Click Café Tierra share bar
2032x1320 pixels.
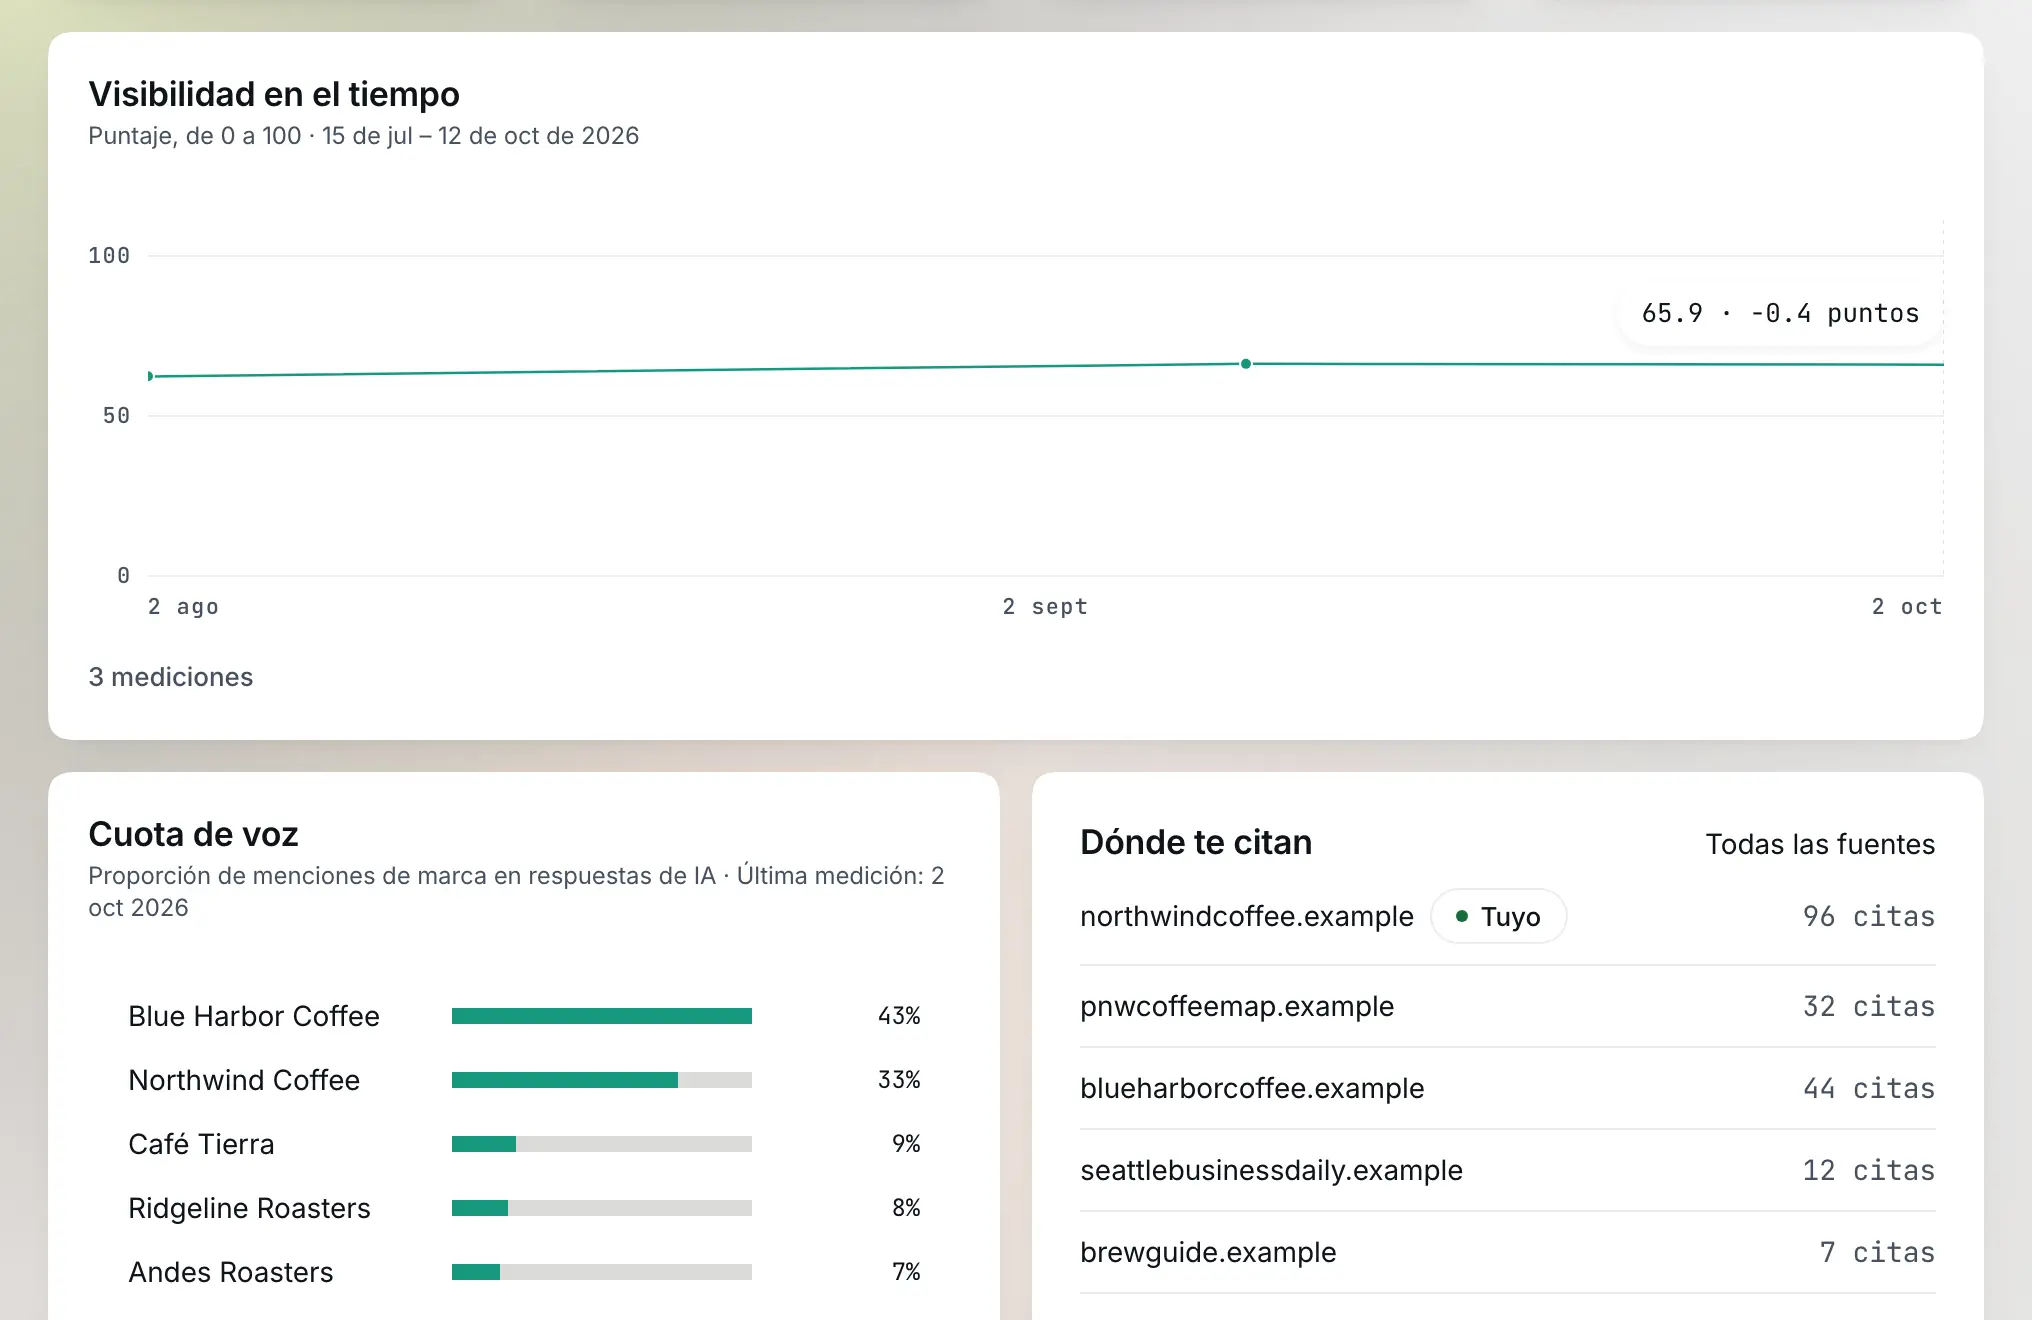(602, 1144)
